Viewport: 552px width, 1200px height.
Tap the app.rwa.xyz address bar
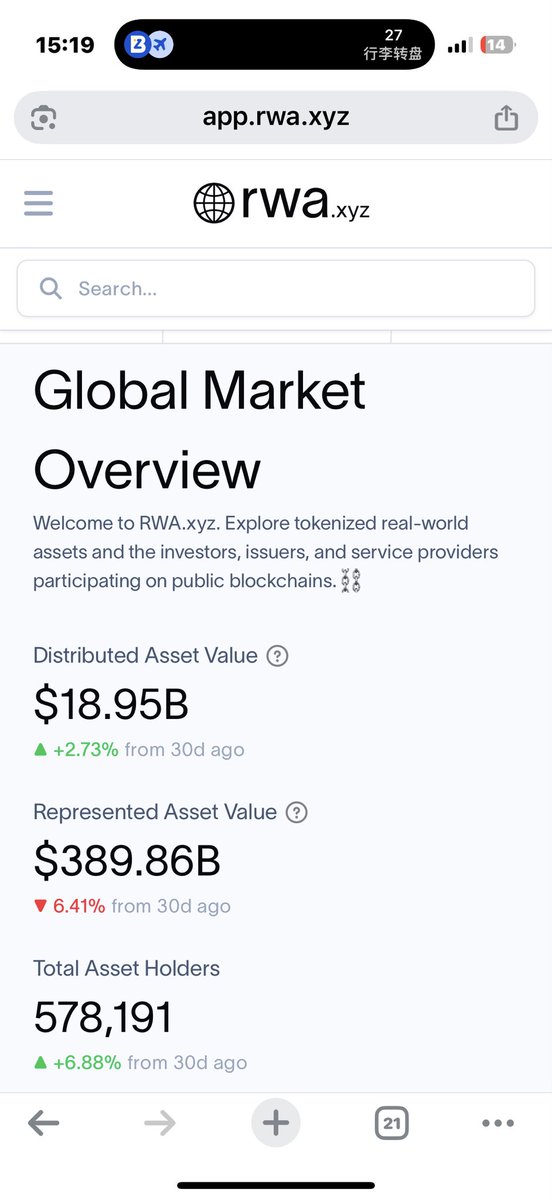(276, 117)
